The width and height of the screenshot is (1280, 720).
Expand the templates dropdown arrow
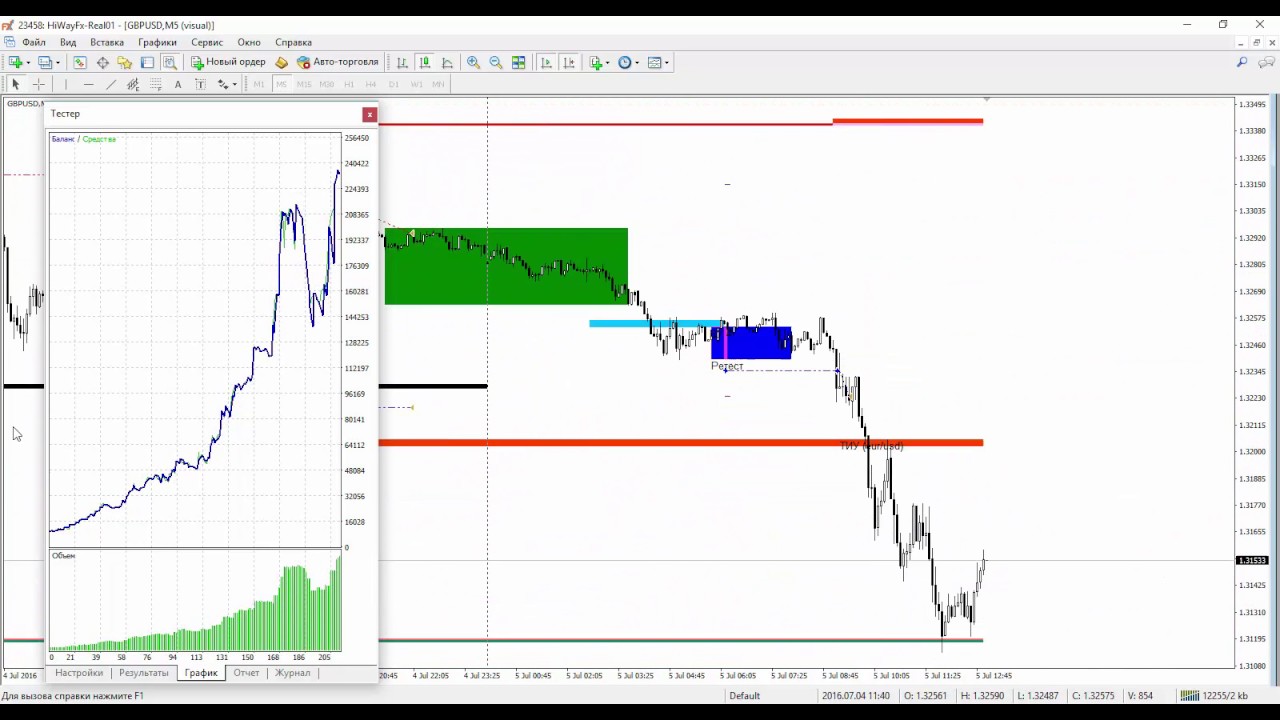[x=666, y=63]
